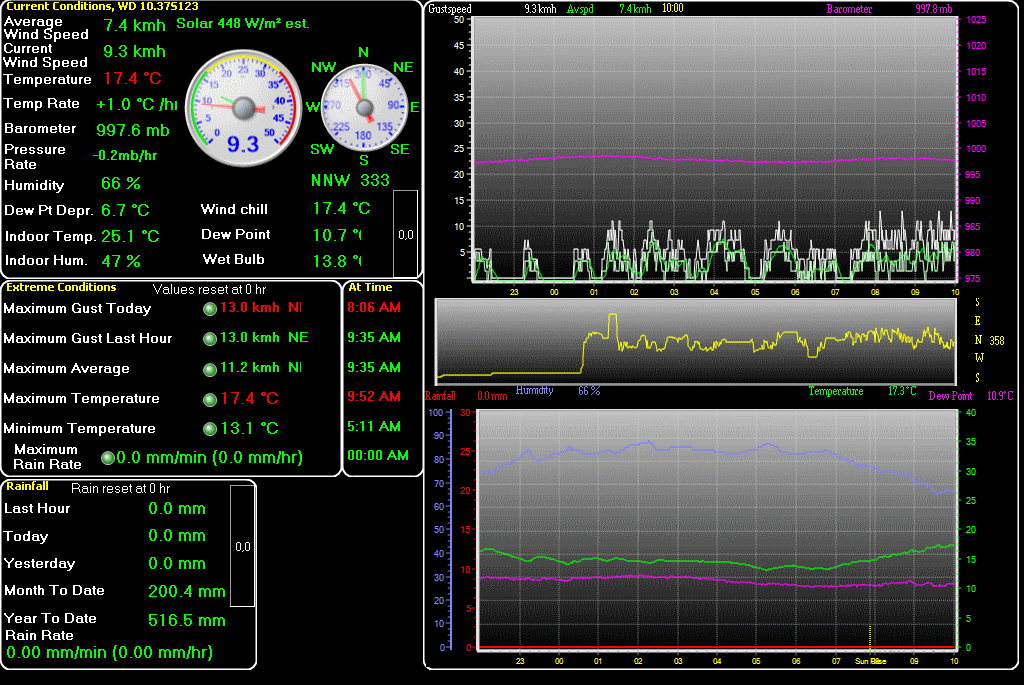Click the Gustspeed legend label above graph
Screen dimensions: 1024x685
click(449, 9)
